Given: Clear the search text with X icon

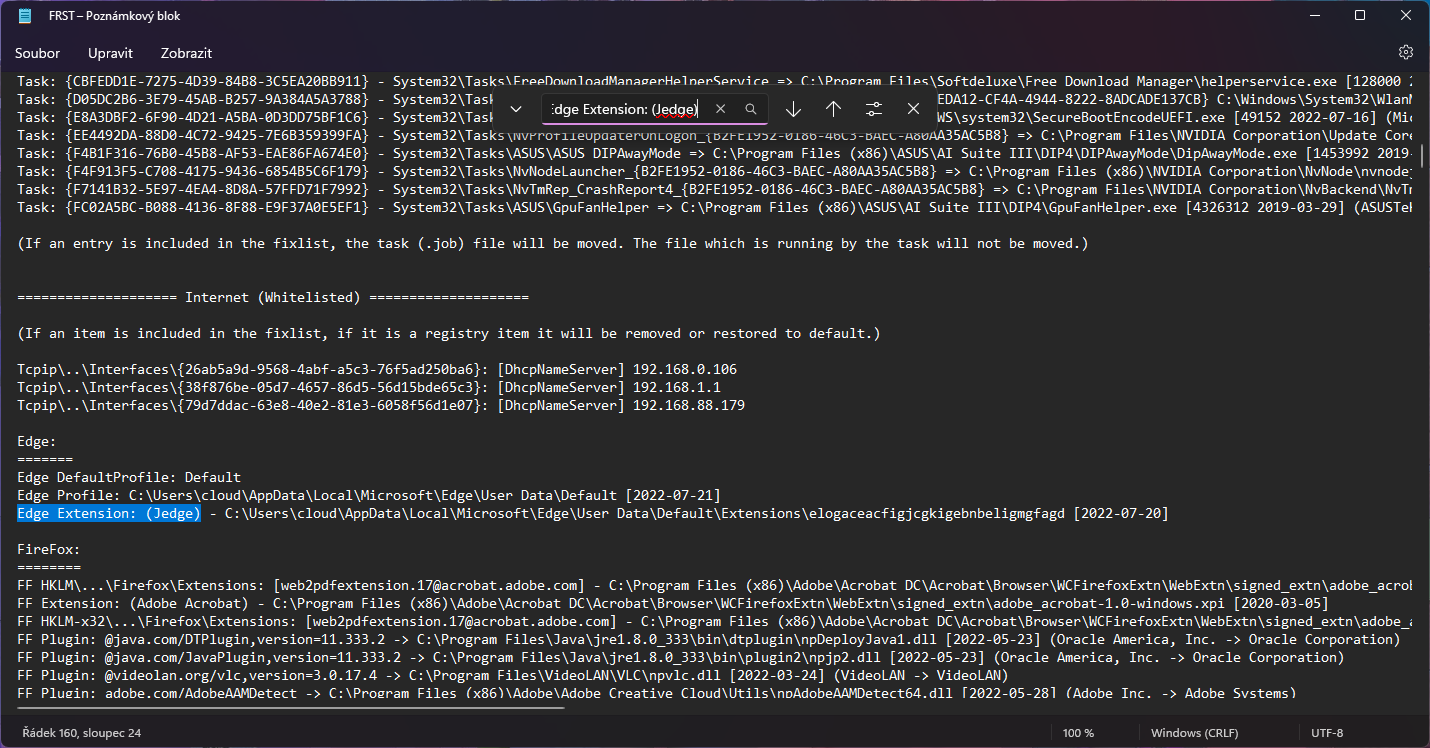Looking at the screenshot, I should [720, 109].
